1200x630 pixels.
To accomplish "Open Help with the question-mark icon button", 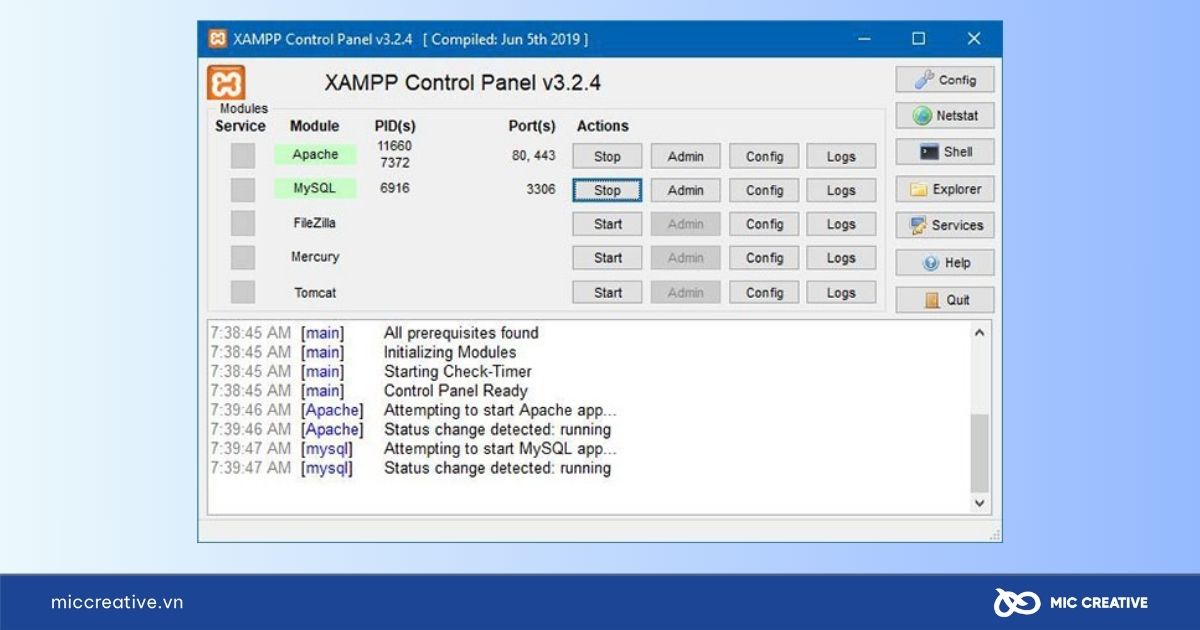I will point(945,263).
